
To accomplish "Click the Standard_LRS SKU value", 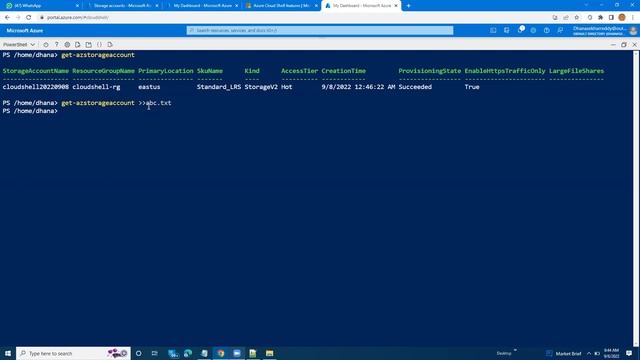I will pos(219,87).
